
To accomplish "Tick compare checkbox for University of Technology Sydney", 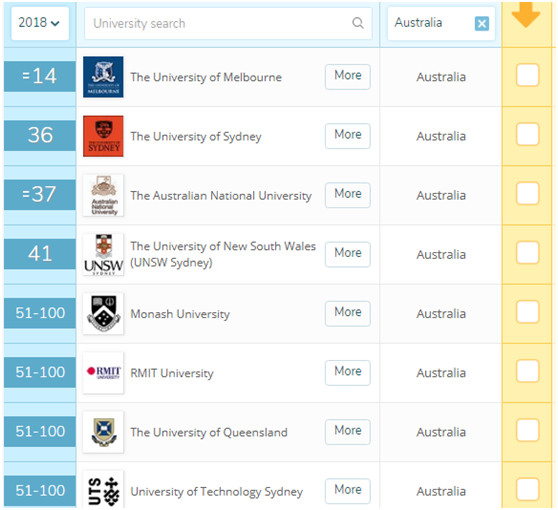I will point(527,489).
